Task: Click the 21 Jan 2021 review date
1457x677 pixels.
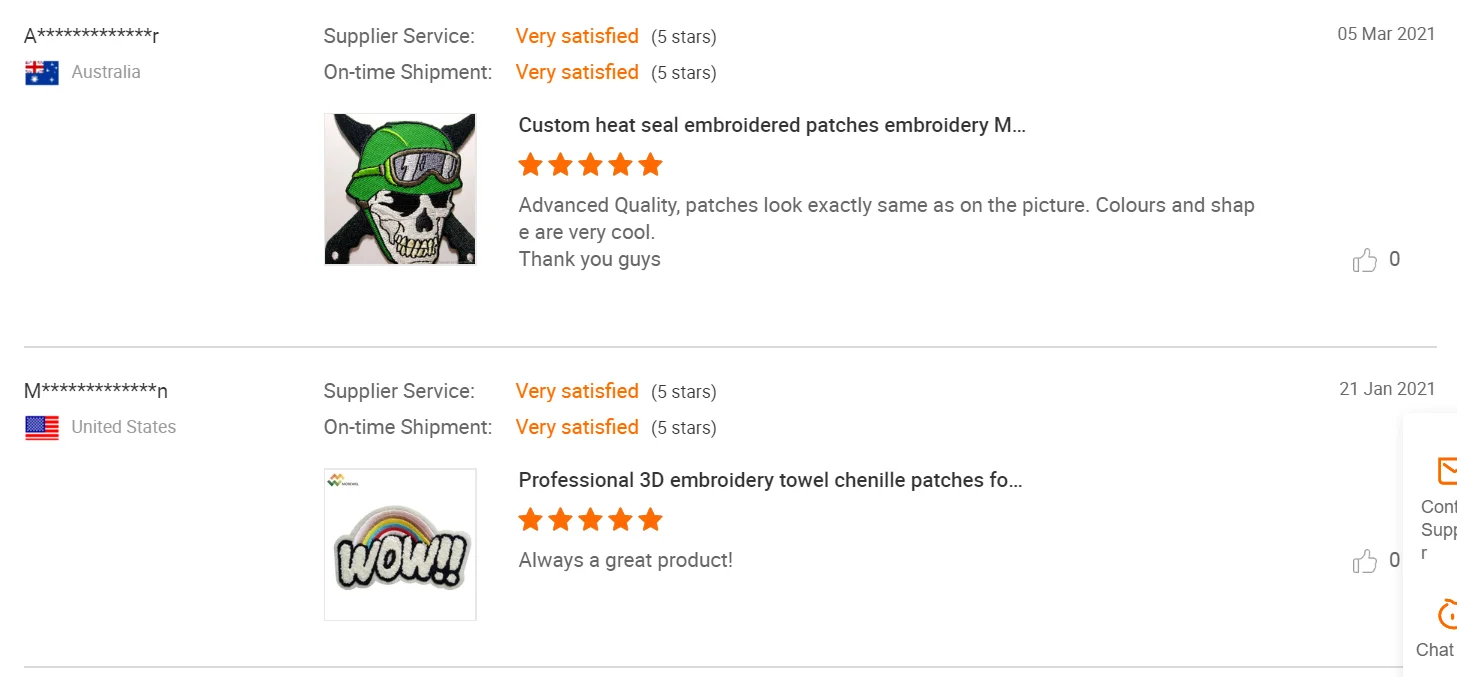Action: click(1387, 389)
